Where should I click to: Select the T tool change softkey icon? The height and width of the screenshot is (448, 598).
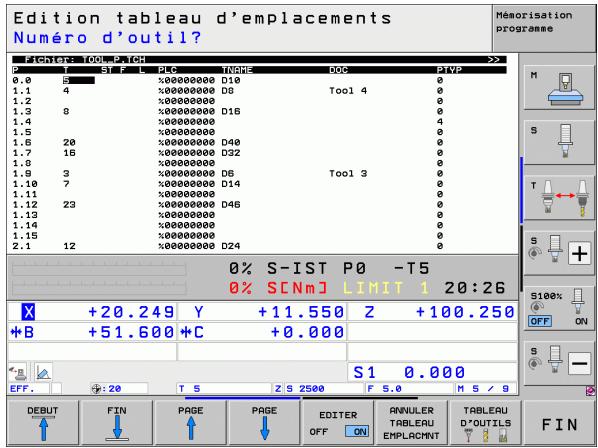point(559,198)
